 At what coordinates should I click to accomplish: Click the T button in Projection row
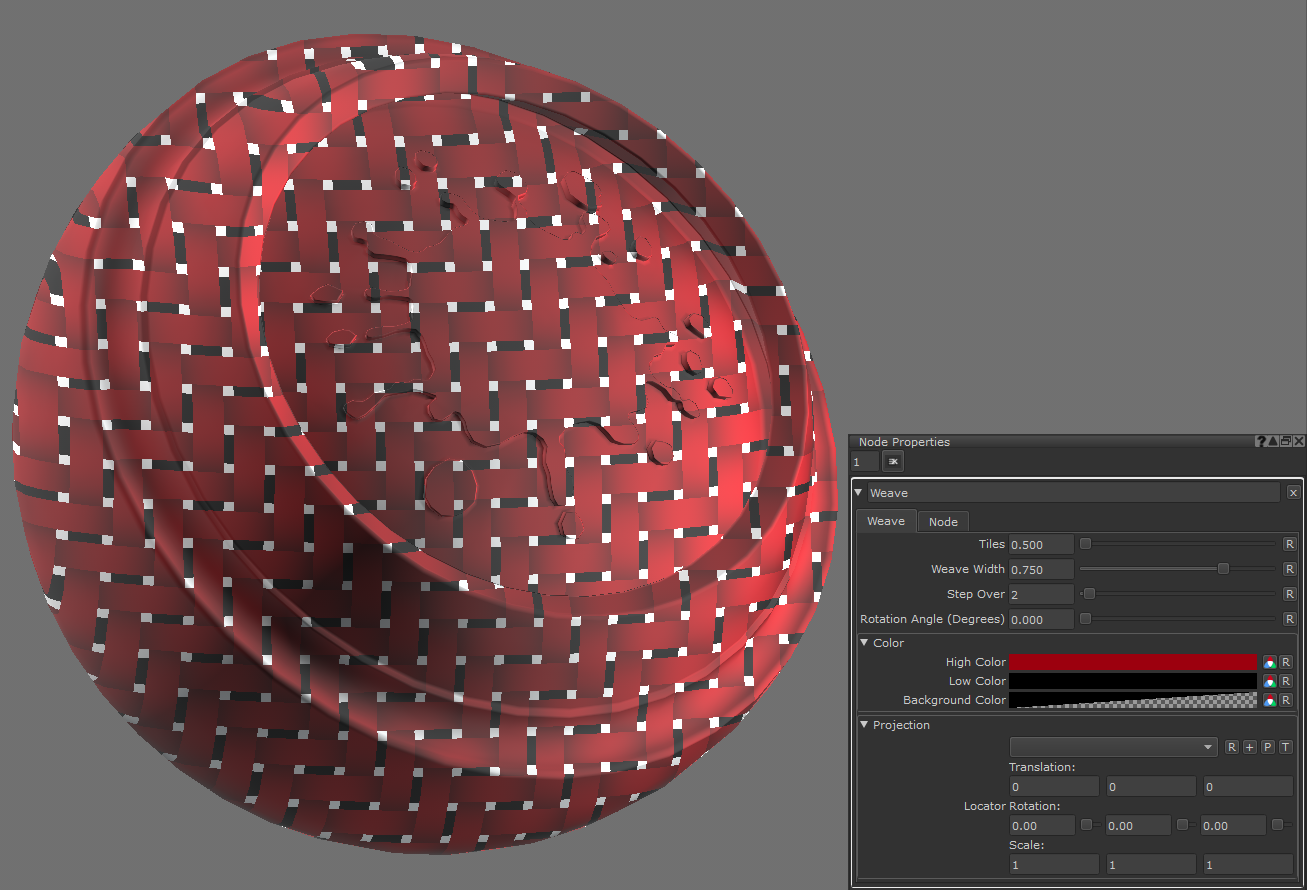pos(1285,747)
